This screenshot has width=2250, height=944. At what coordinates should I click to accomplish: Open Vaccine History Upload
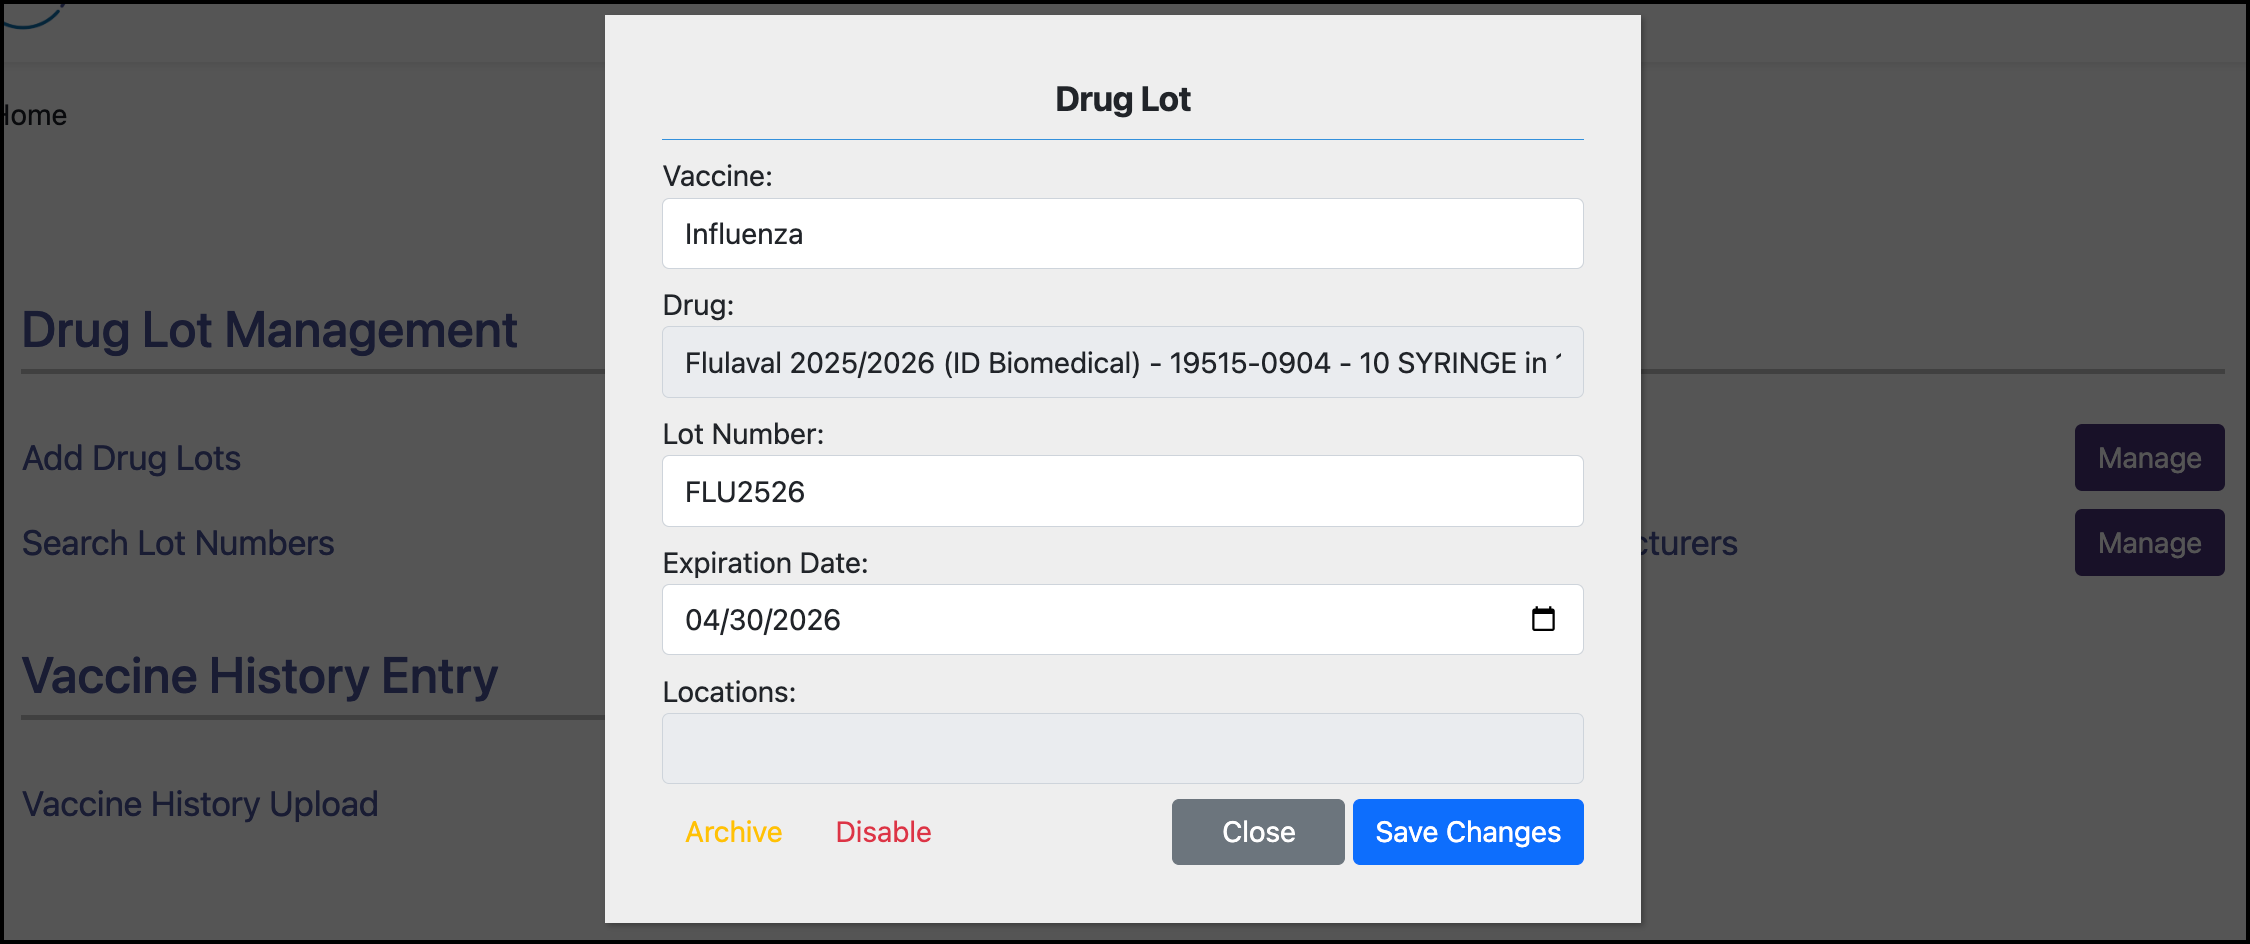(x=200, y=803)
